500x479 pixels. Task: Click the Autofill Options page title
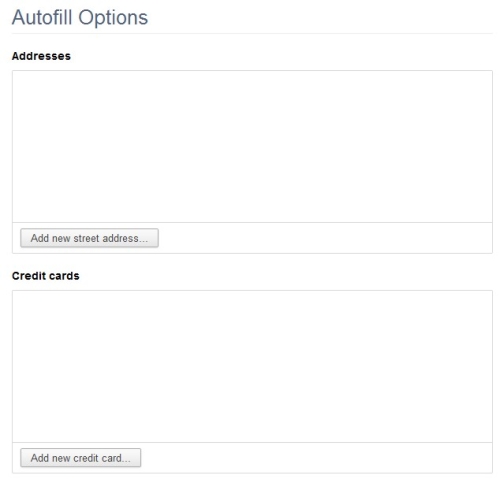pyautogui.click(x=80, y=17)
